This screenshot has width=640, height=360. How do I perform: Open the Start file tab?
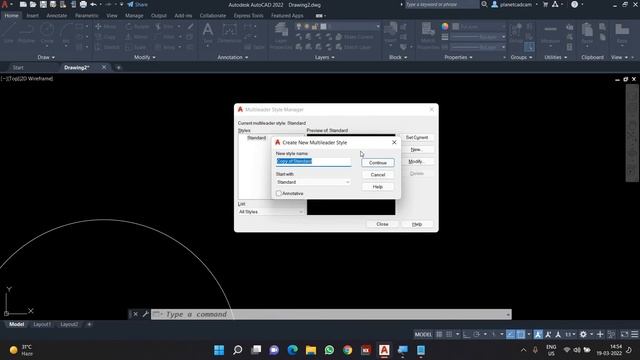(18, 67)
